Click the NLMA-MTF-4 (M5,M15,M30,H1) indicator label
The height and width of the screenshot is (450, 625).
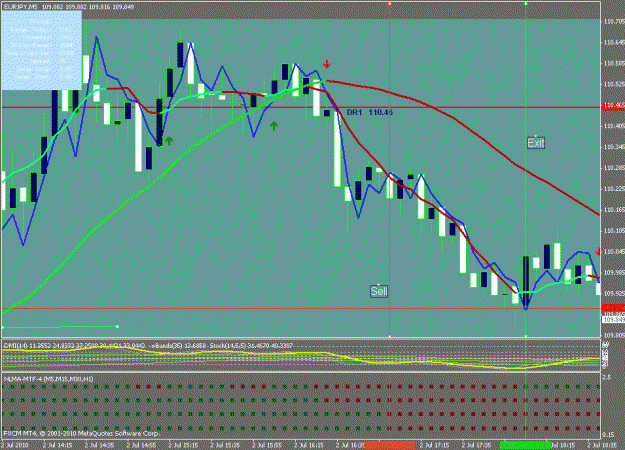pos(48,379)
